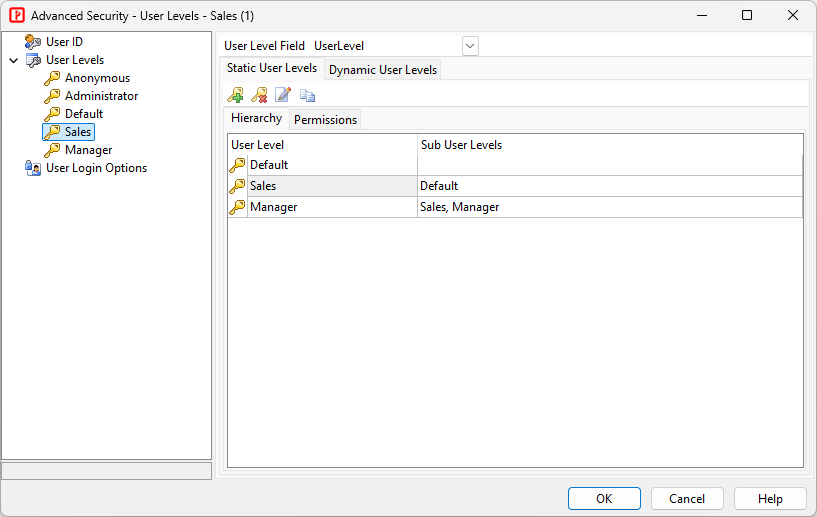Open Help for this dialog

click(x=769, y=498)
